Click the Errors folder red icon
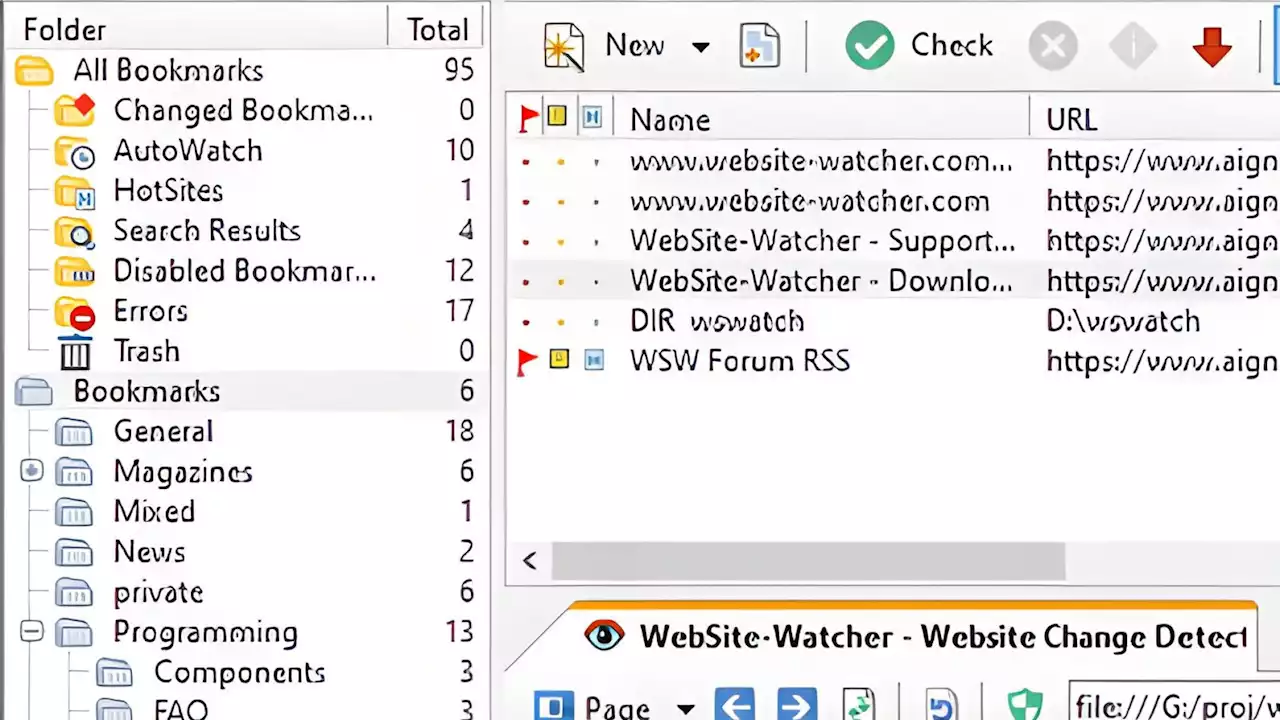The width and height of the screenshot is (1280, 720). pyautogui.click(x=74, y=312)
